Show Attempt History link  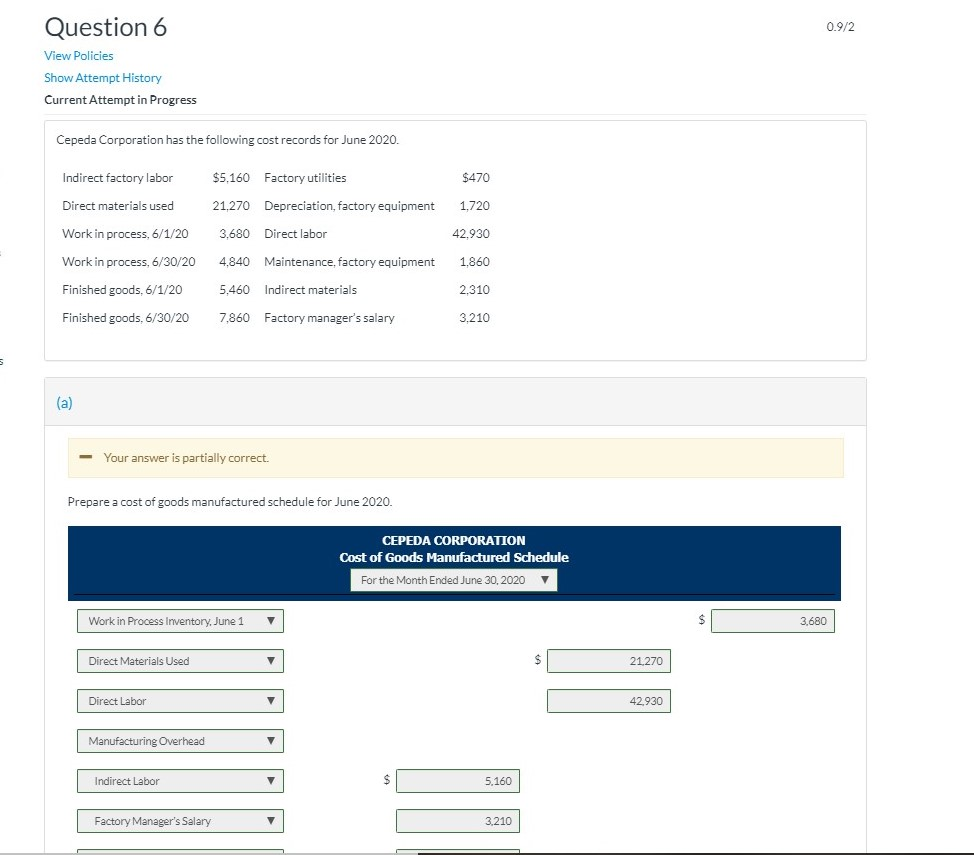tap(102, 78)
